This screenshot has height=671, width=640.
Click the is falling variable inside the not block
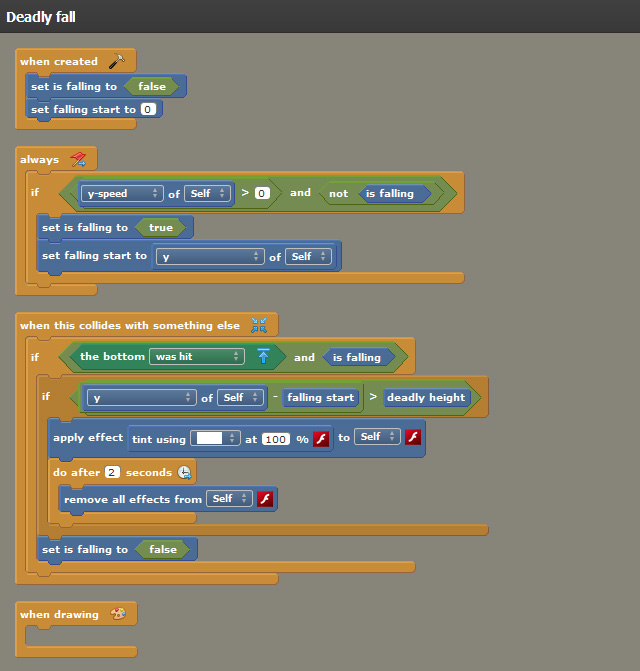pyautogui.click(x=394, y=193)
